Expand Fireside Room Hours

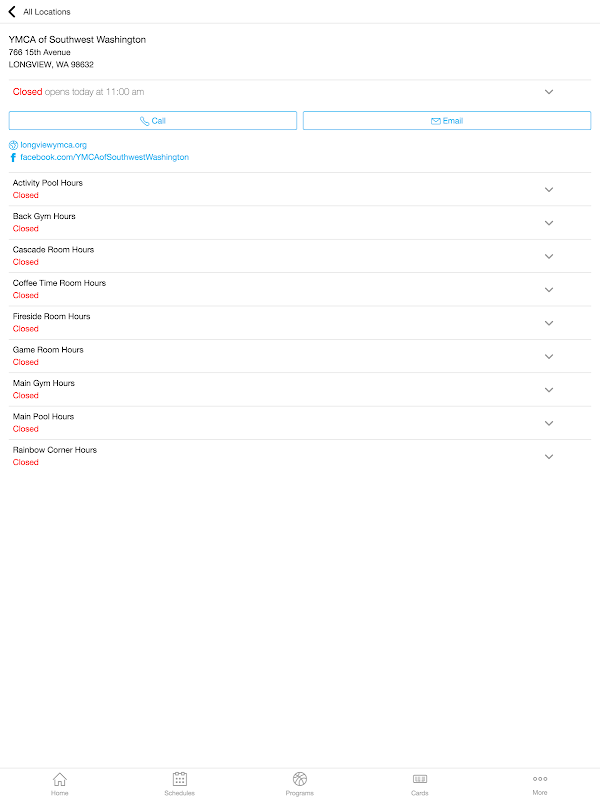tap(549, 323)
